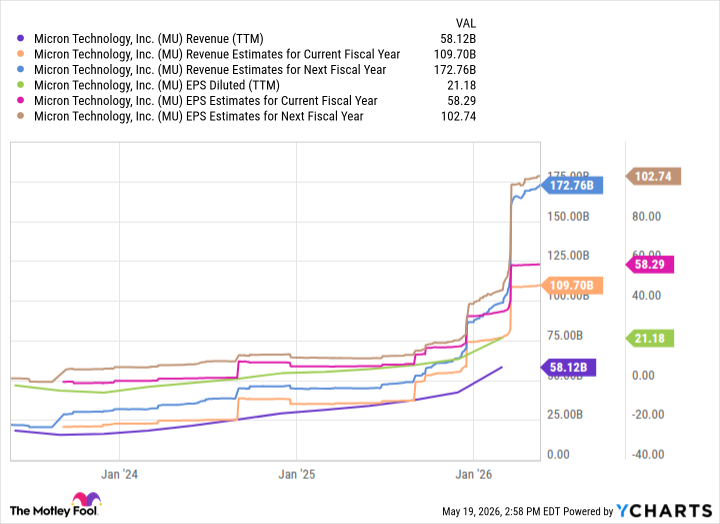The image size is (720, 524).
Task: Click the orange Current Fiscal Year revenue legend dot
Action: [x=20, y=54]
